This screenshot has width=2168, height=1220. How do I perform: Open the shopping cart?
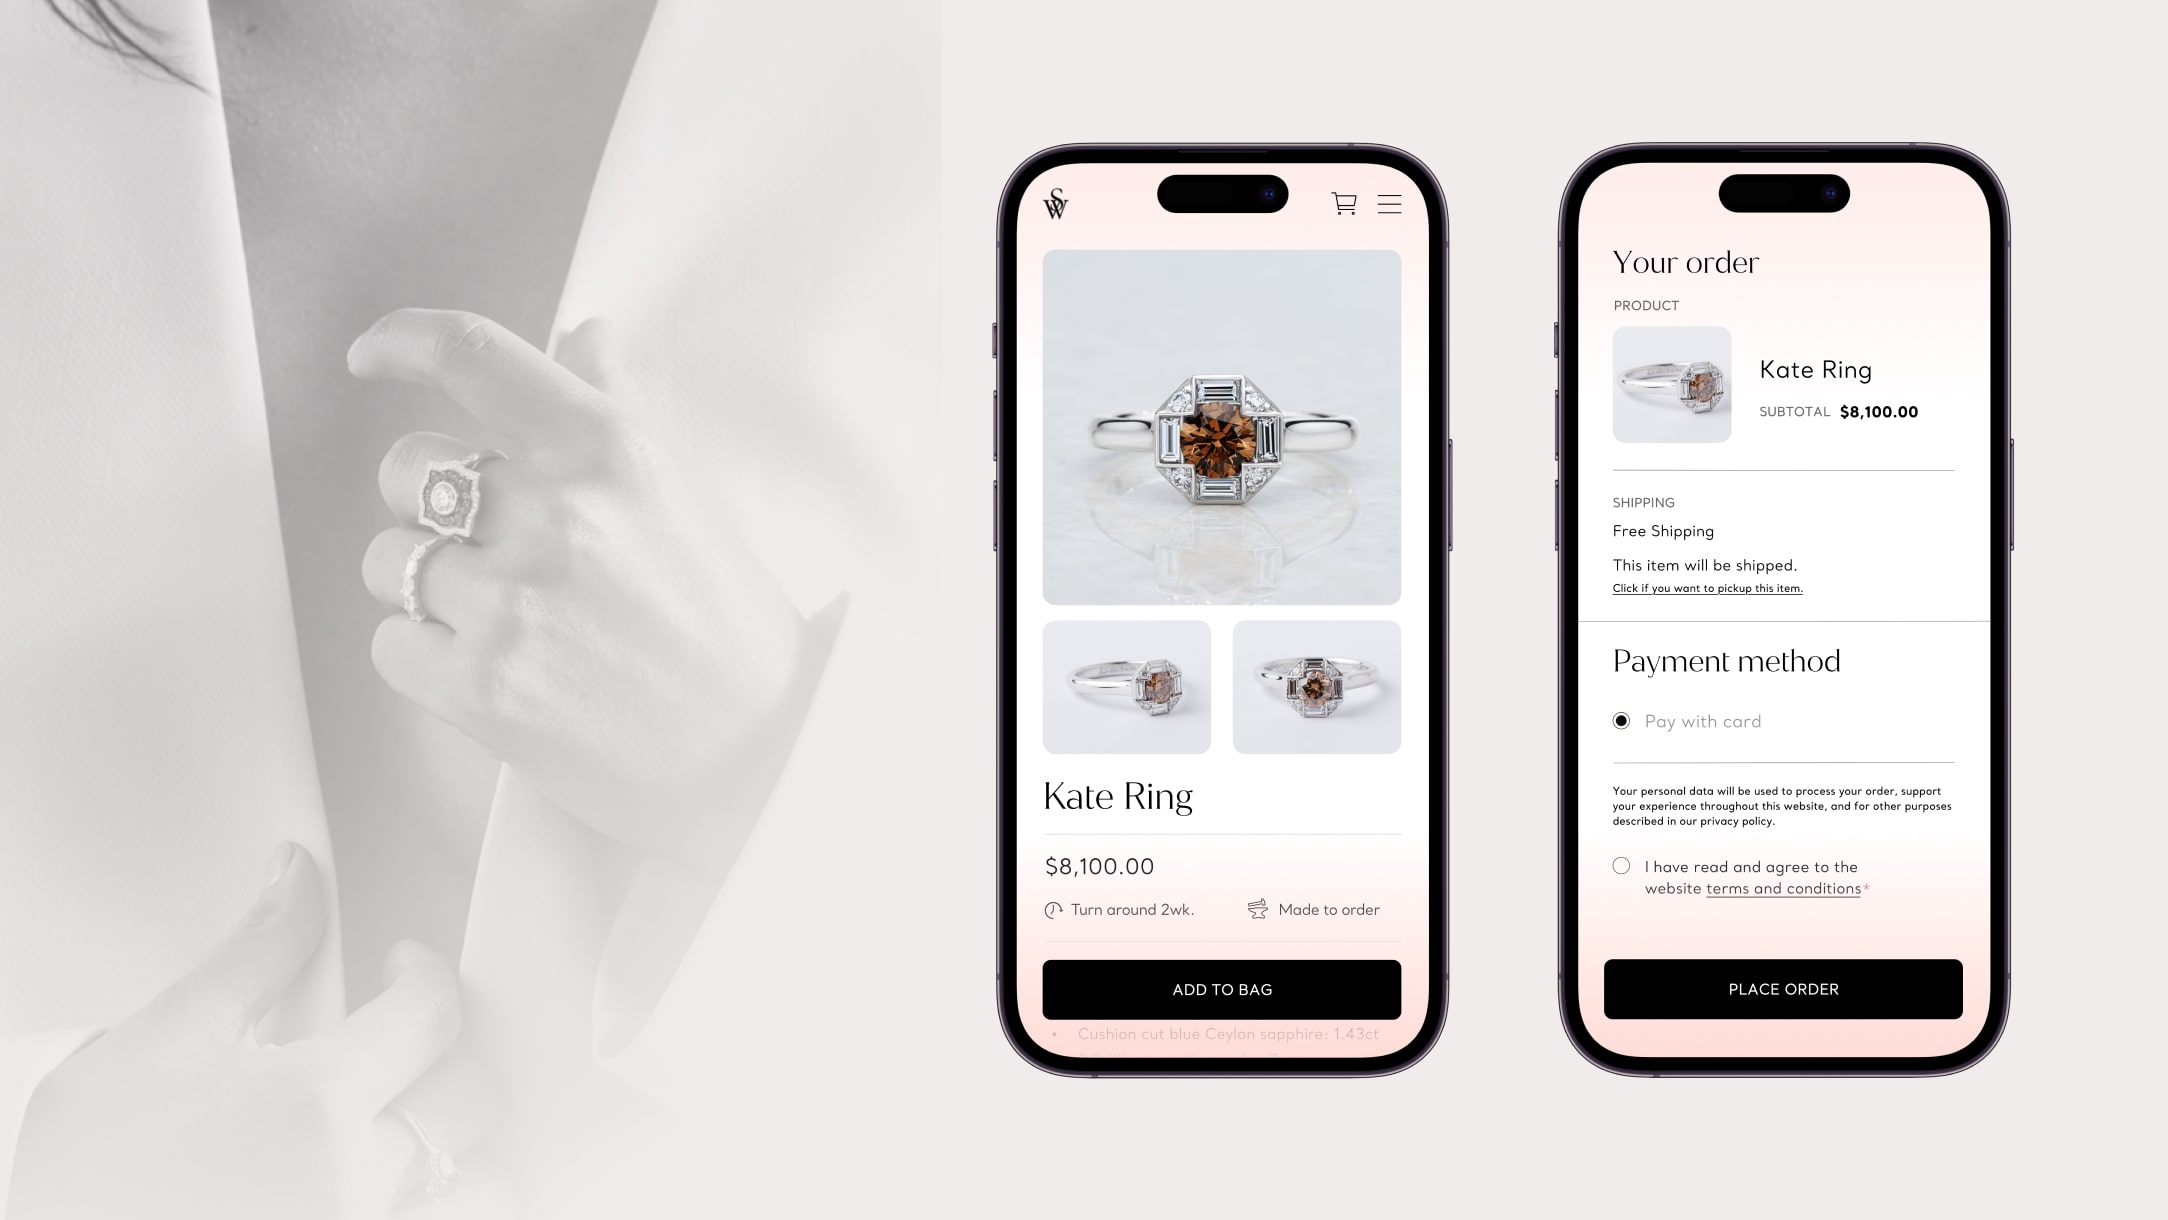pos(1343,204)
